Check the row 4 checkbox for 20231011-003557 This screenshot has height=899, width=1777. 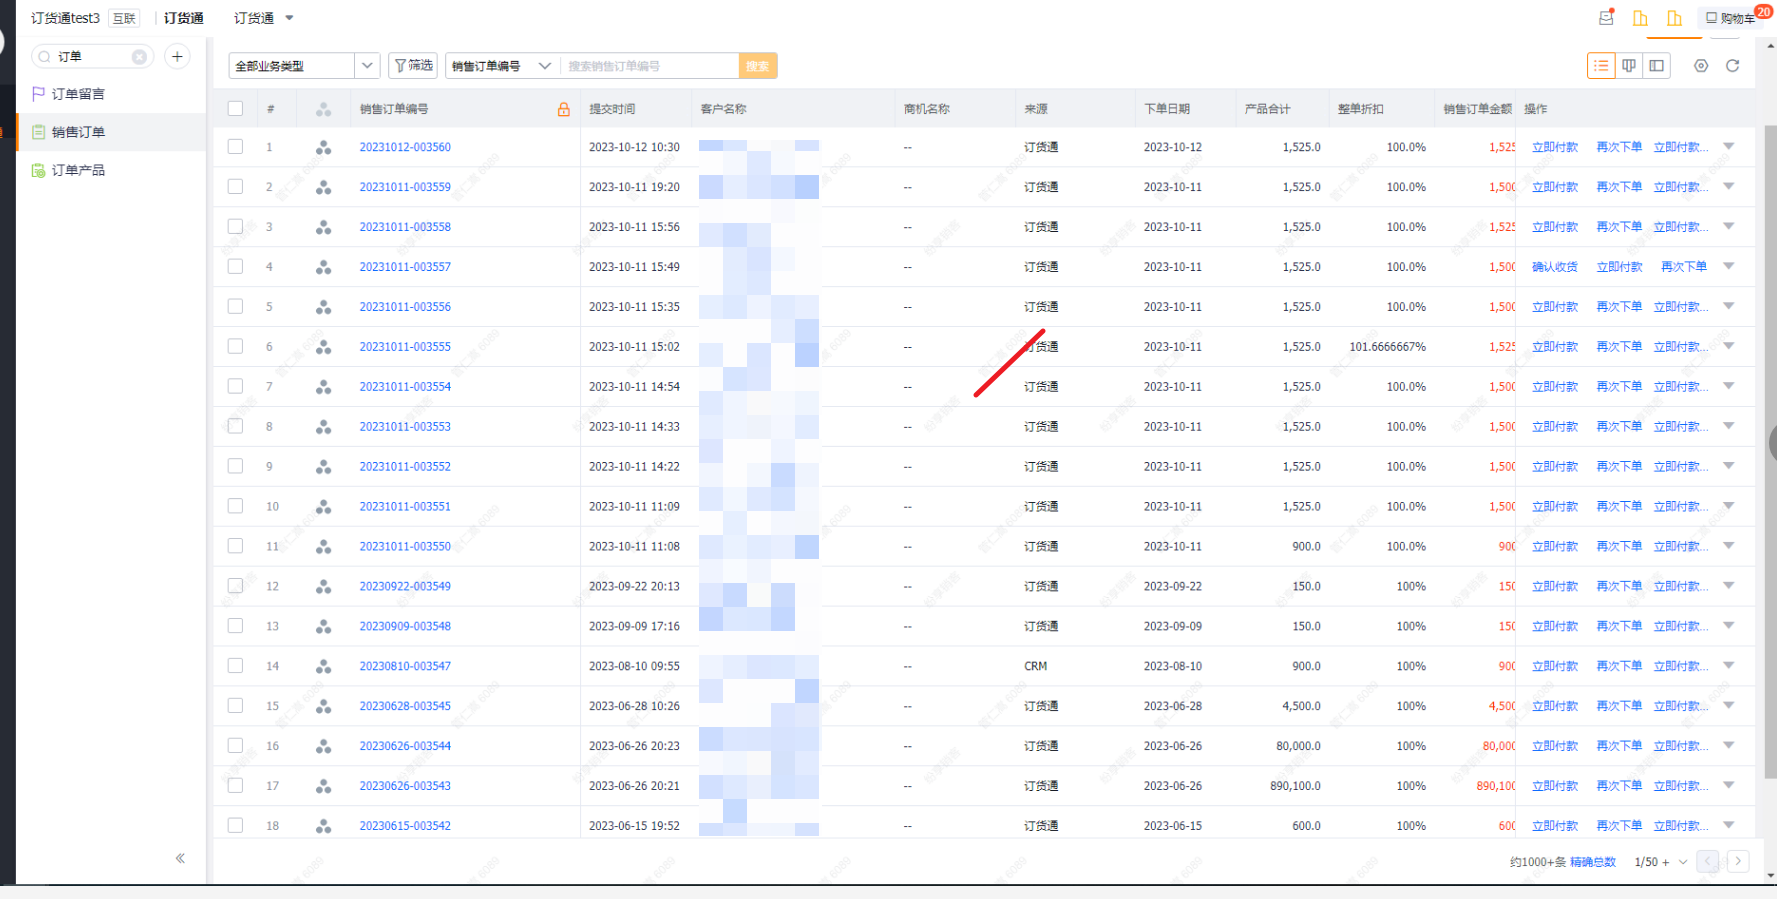(235, 267)
